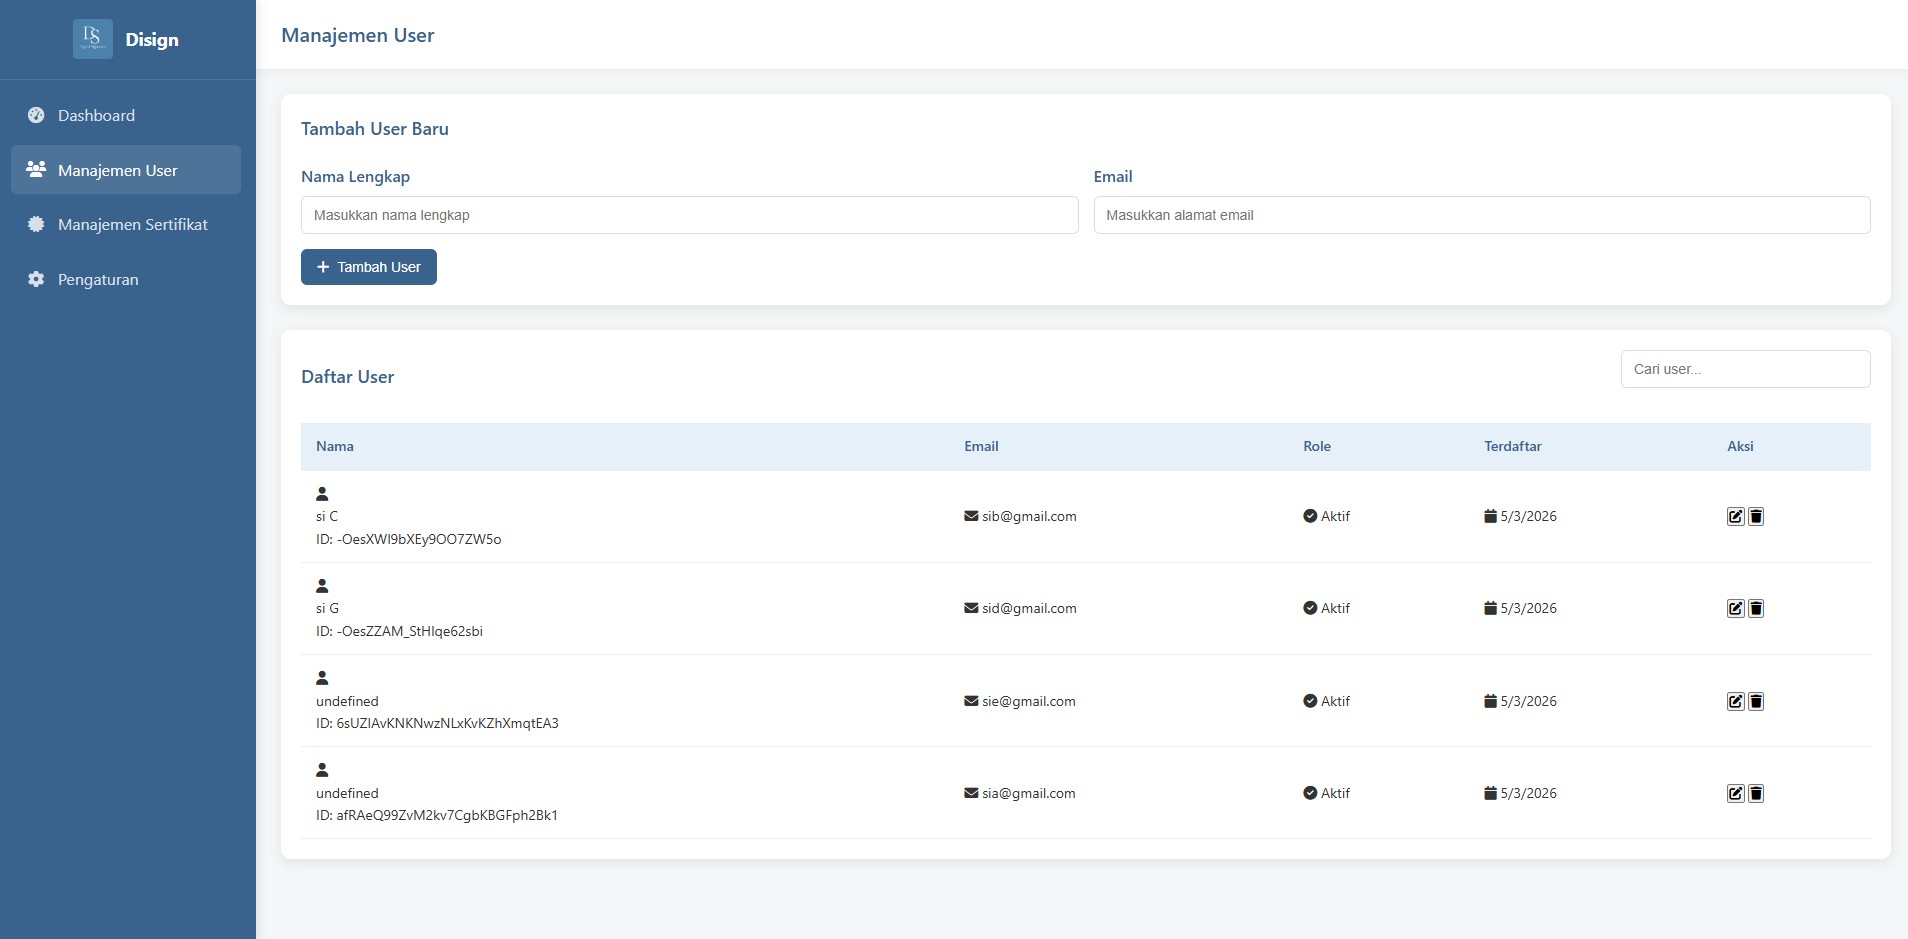Open Pengaturan via the gear icon
The image size is (1908, 939).
tap(34, 279)
